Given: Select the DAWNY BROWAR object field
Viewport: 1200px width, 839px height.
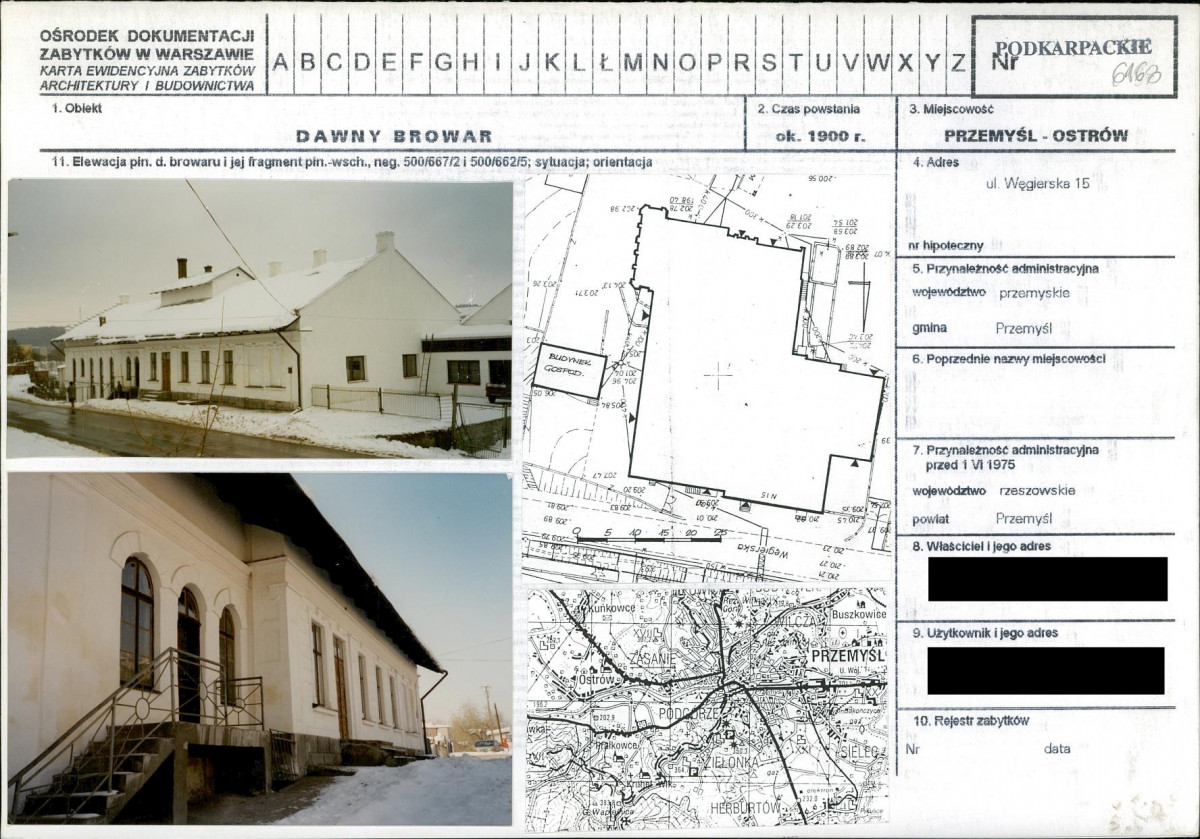Looking at the screenshot, I should pyautogui.click(x=394, y=136).
